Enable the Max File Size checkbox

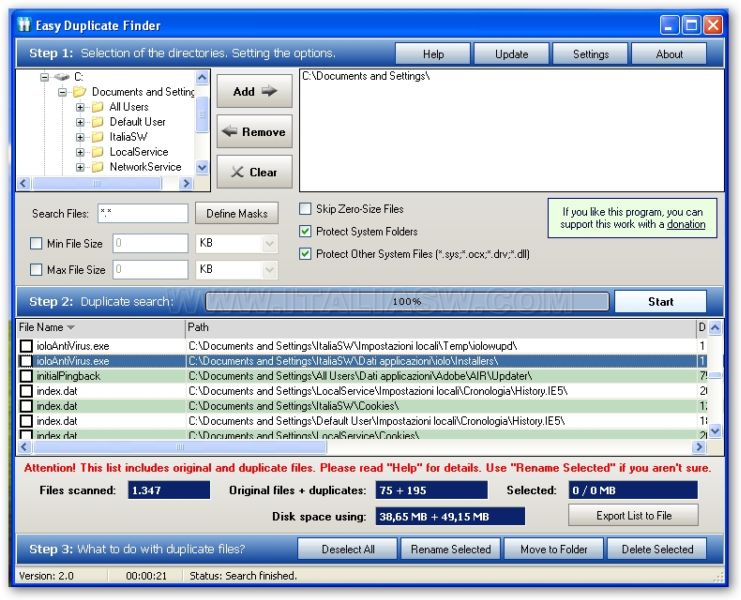coord(36,270)
